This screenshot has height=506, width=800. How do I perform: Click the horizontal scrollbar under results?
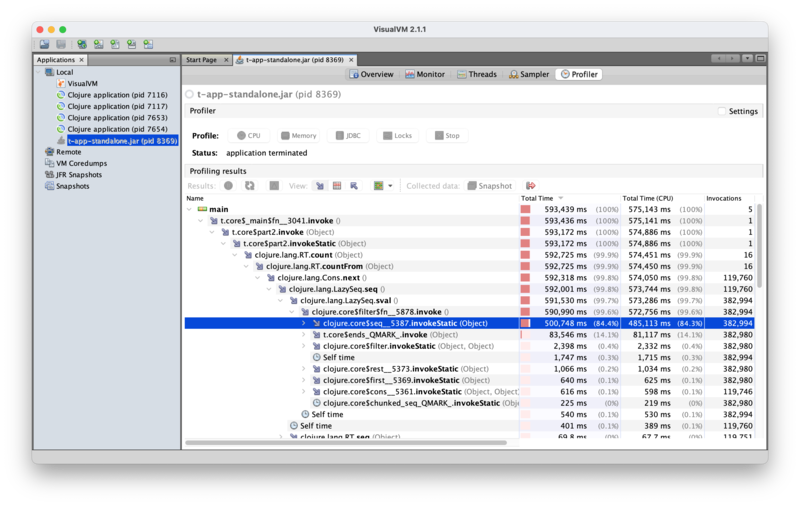(346, 443)
